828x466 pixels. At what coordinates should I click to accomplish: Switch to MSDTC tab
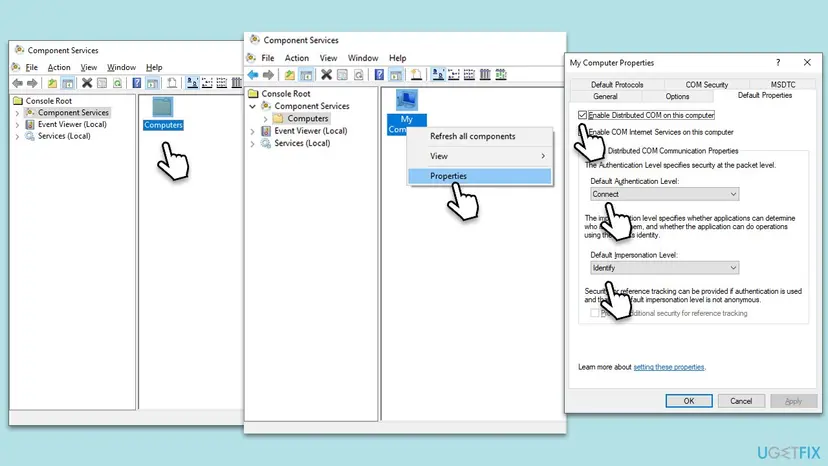tap(783, 85)
